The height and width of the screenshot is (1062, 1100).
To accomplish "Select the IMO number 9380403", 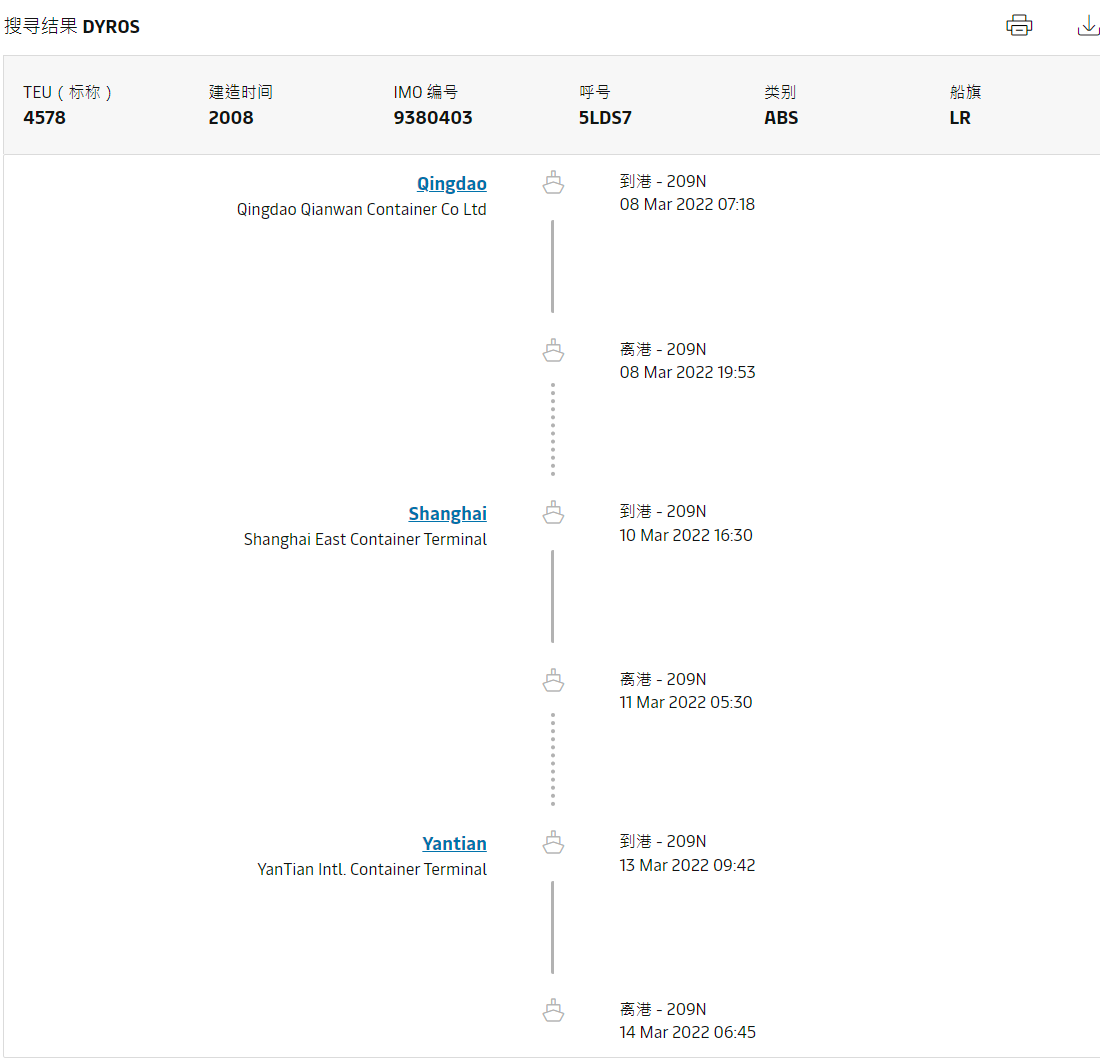I will pos(433,117).
